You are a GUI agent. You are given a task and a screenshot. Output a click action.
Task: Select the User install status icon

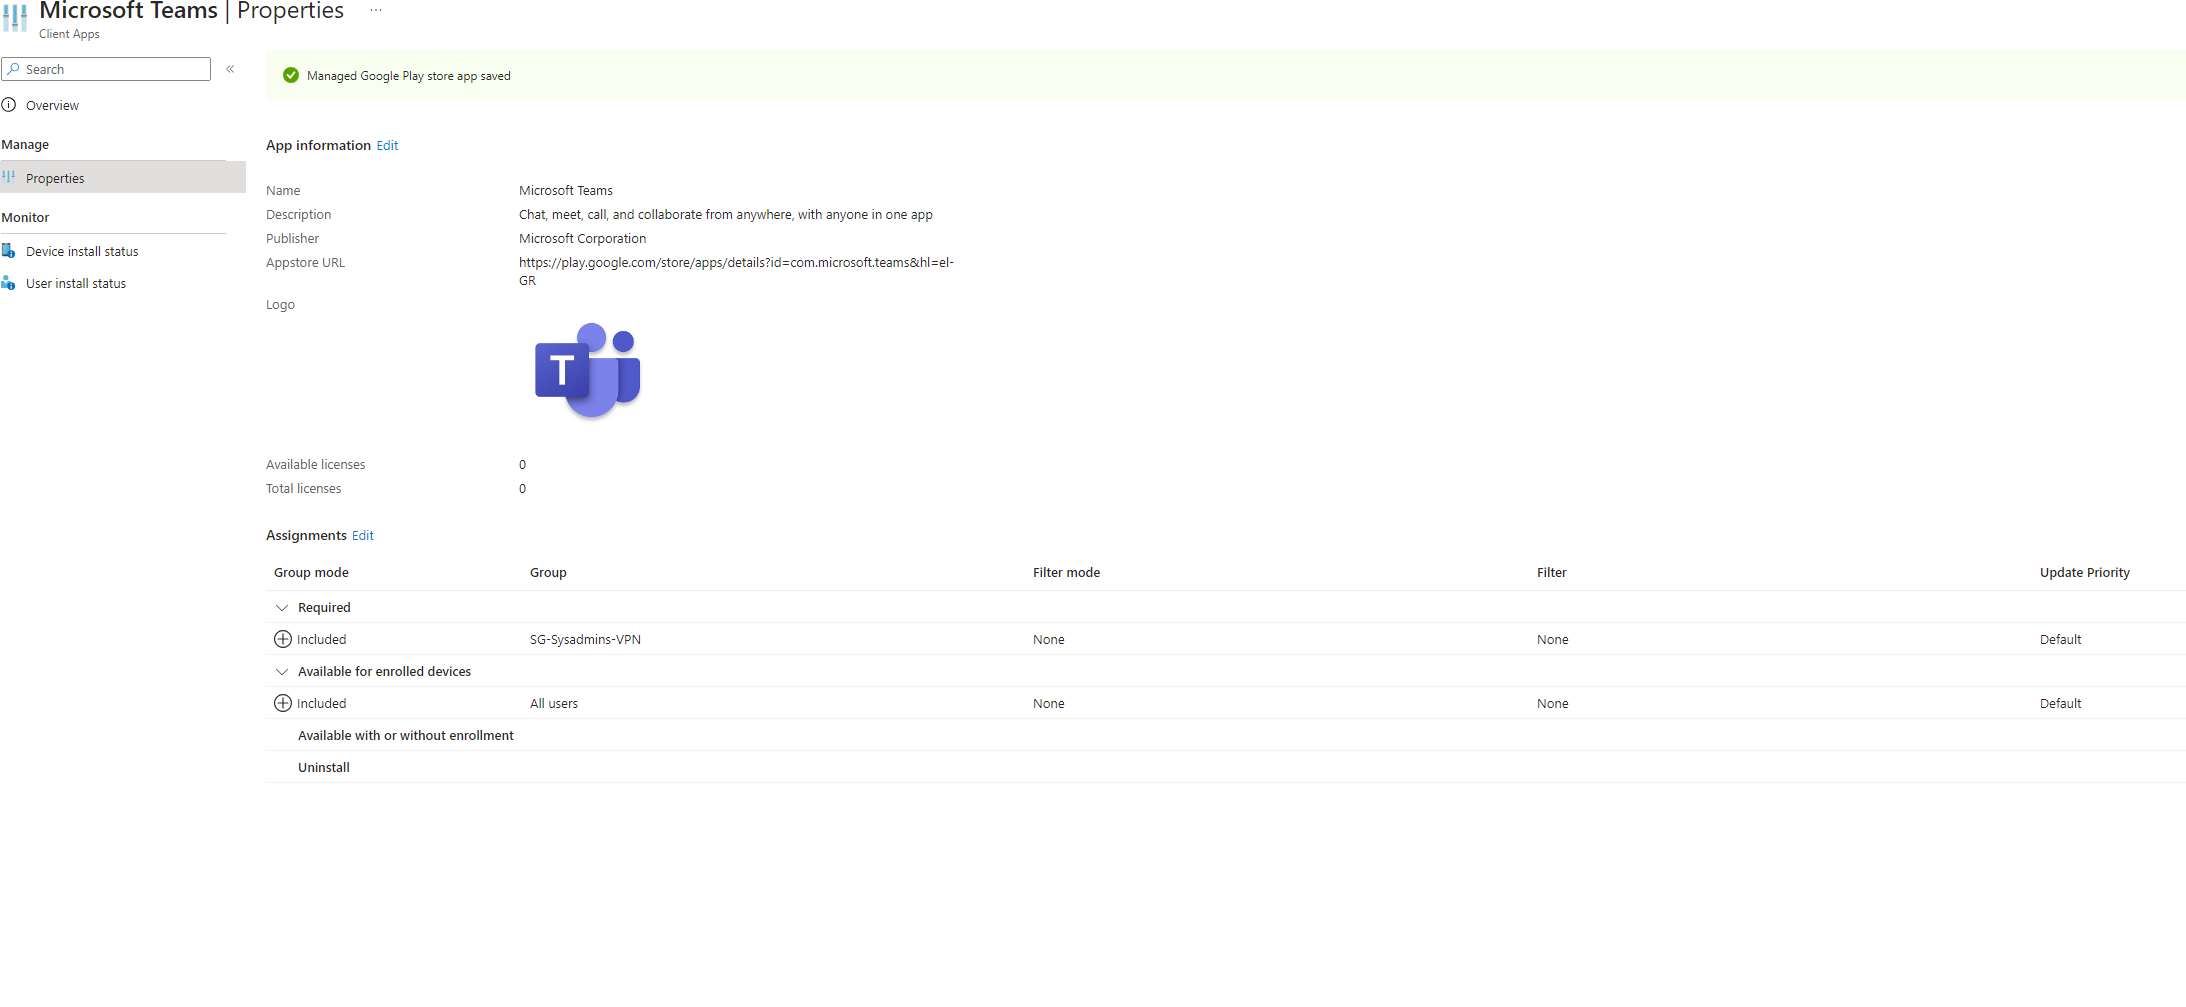tap(9, 283)
